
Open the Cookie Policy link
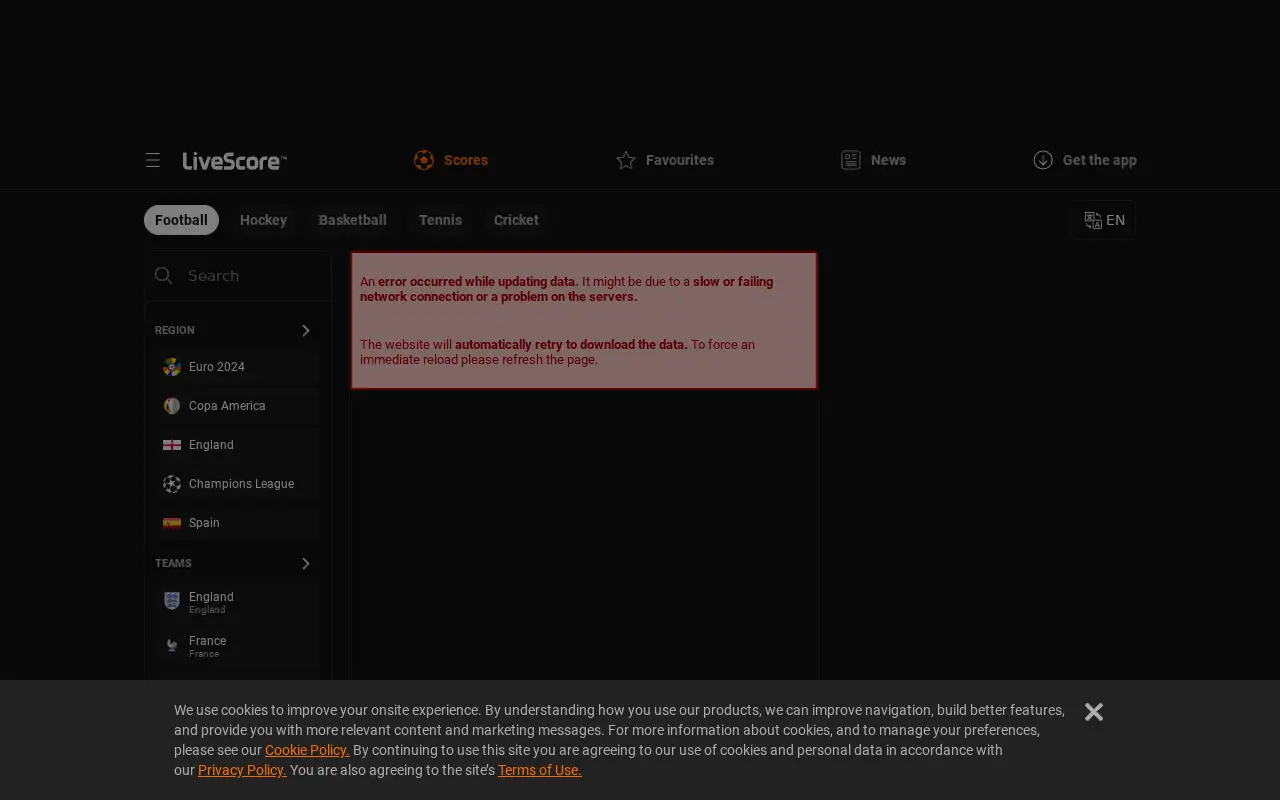point(307,750)
